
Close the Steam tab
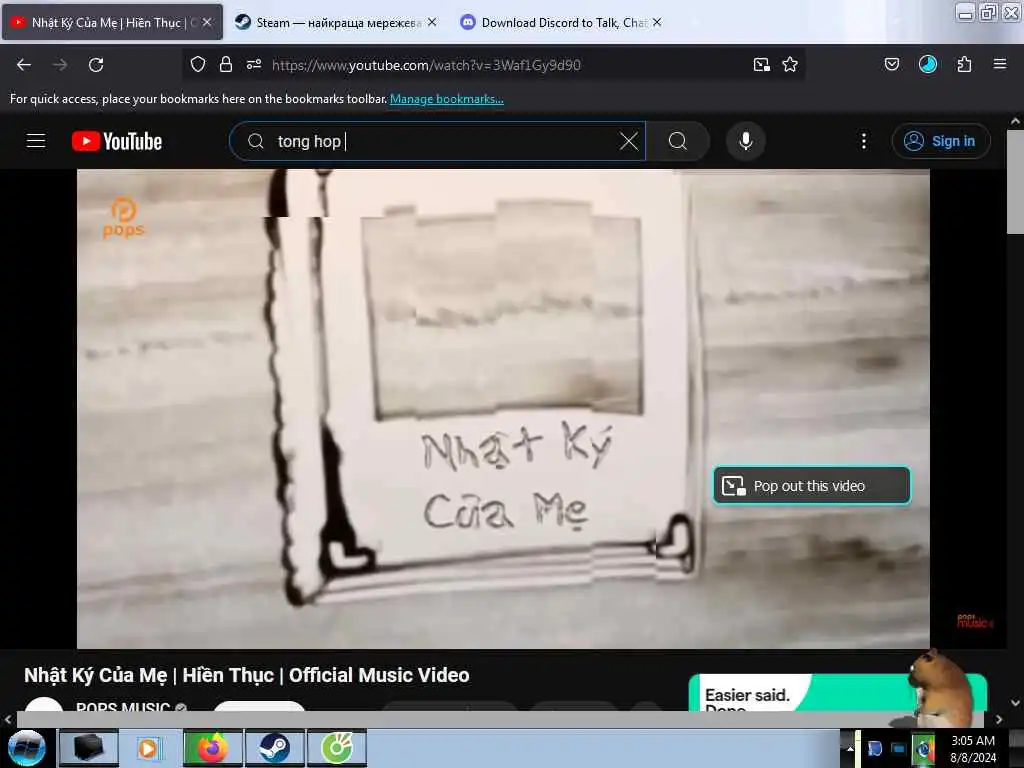(432, 22)
